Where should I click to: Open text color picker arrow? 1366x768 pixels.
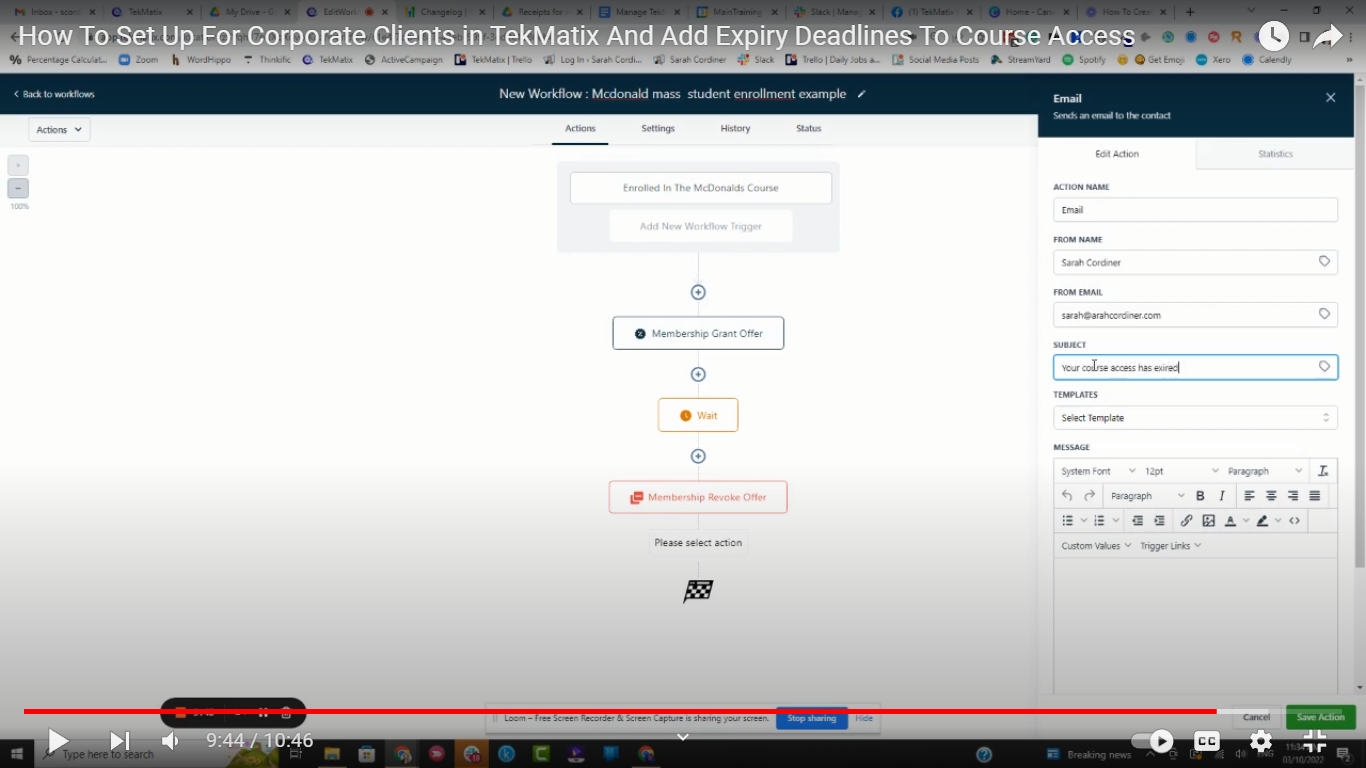(1246, 521)
